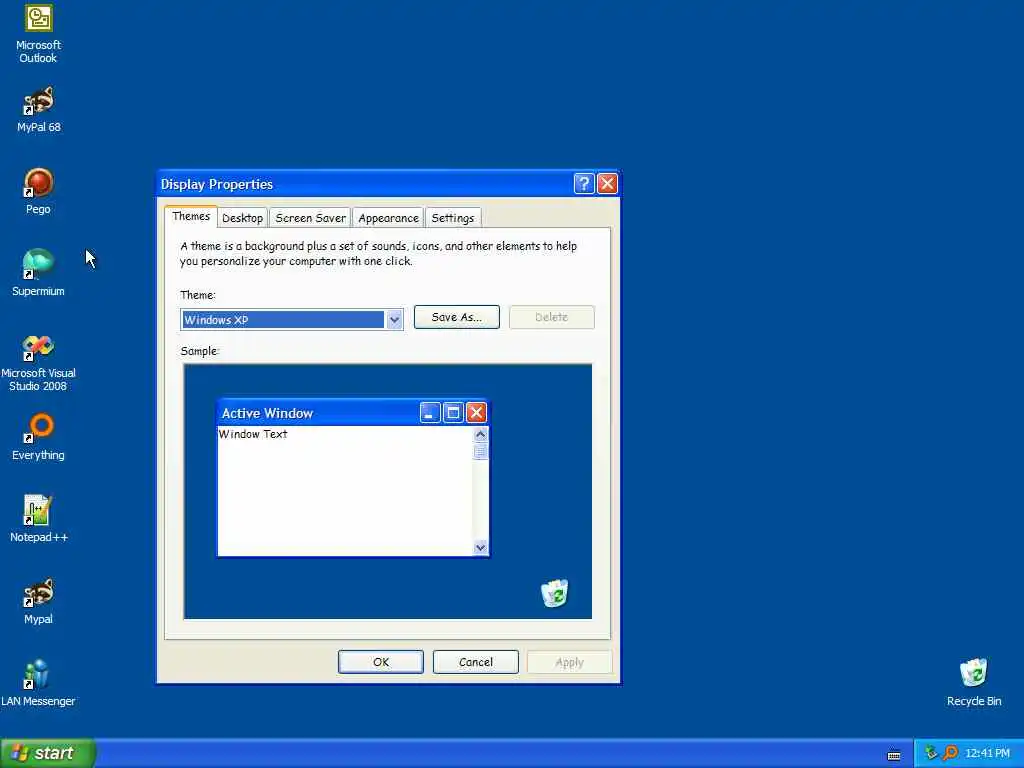The height and width of the screenshot is (768, 1024).
Task: Click the sample window scrollbar thumb
Action: [x=481, y=451]
